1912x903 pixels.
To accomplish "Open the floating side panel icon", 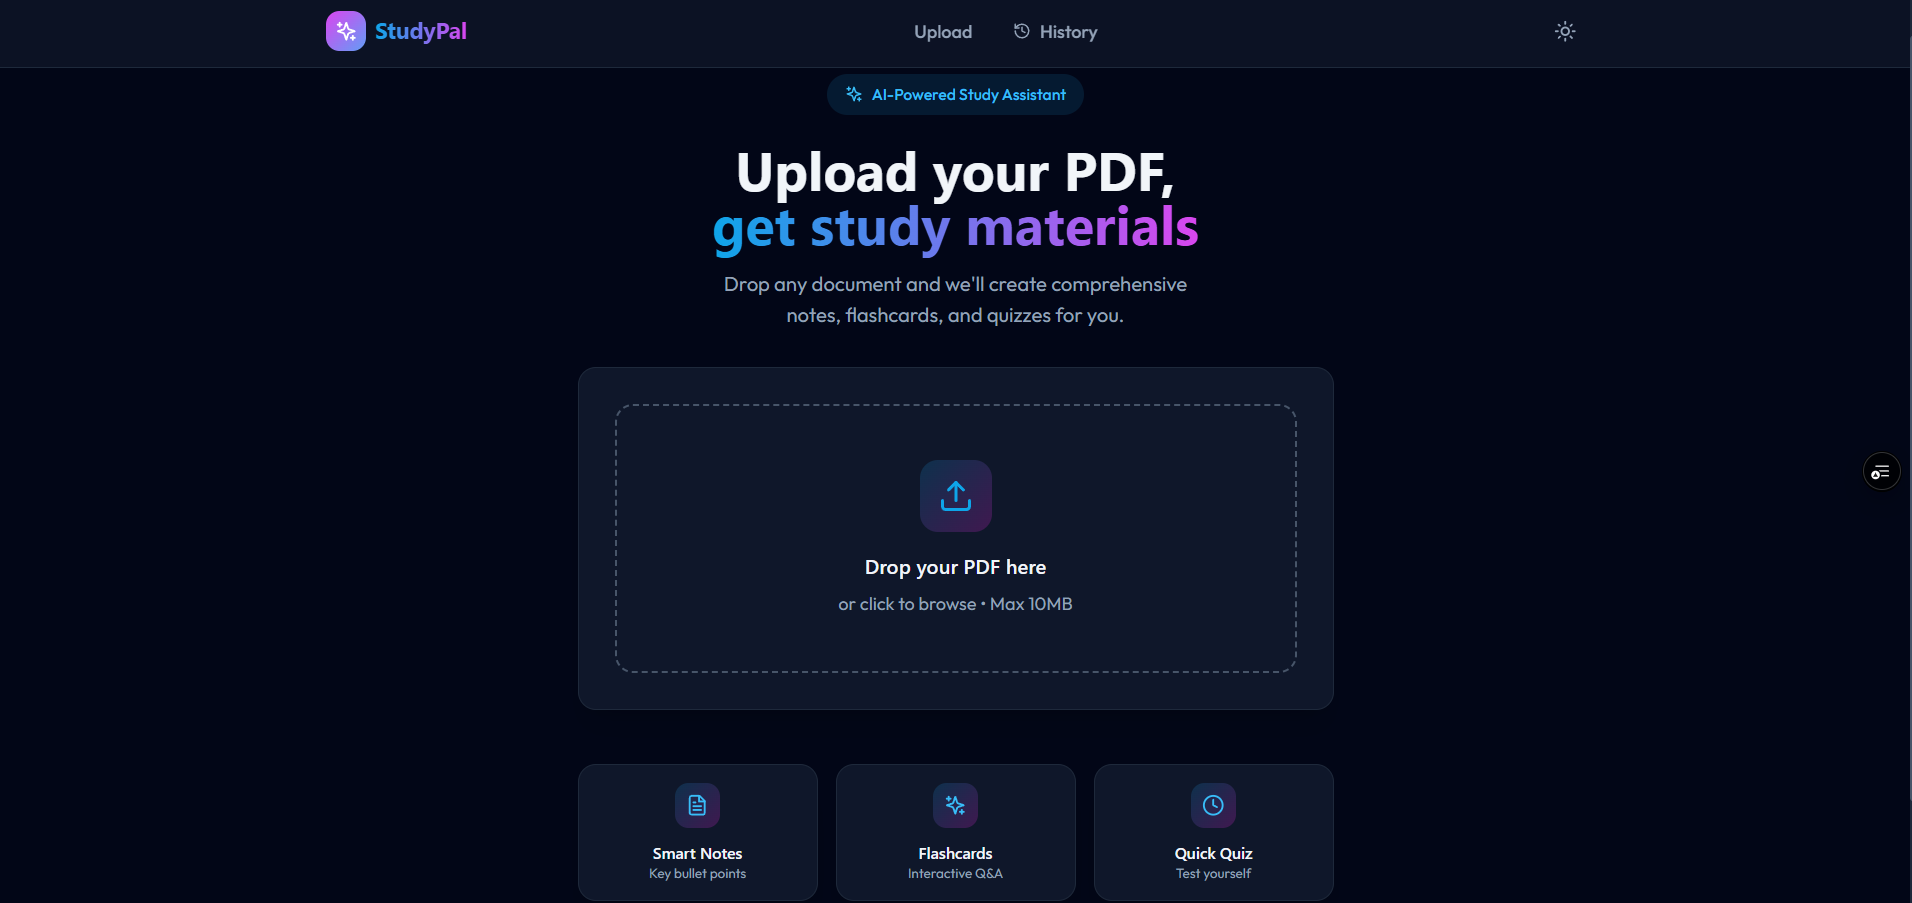I will (x=1881, y=471).
